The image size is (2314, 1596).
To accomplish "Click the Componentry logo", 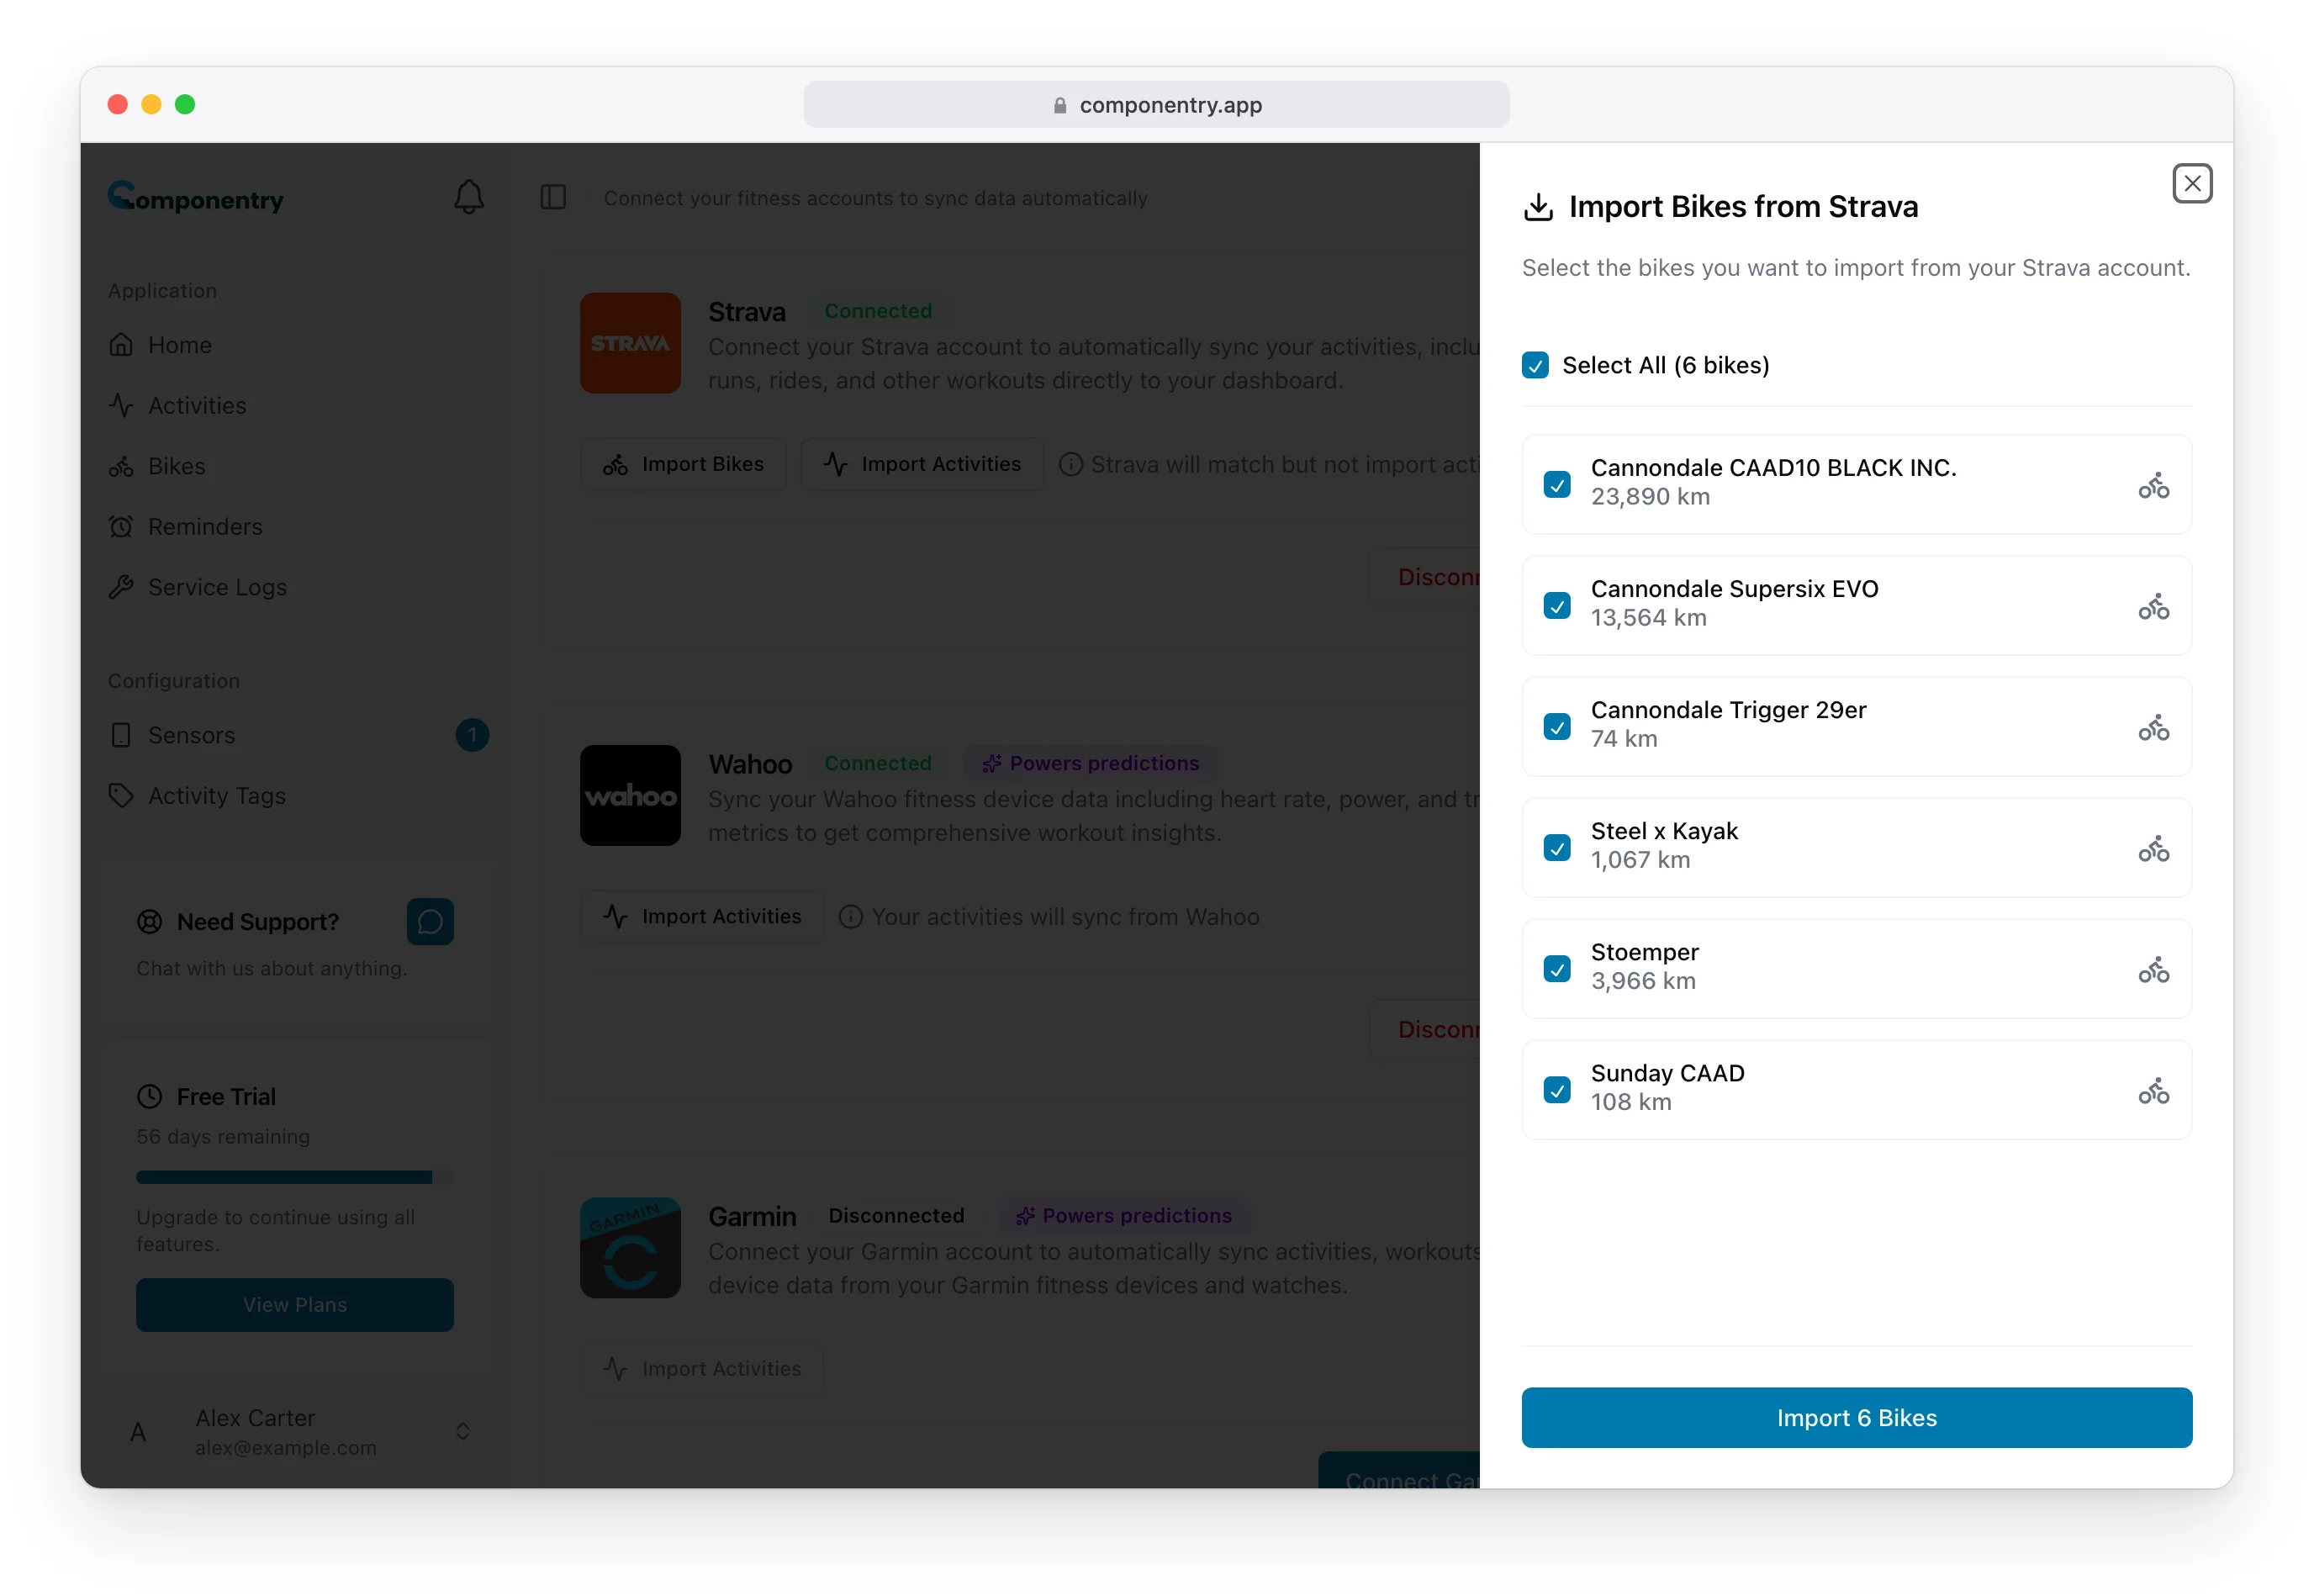I will pos(196,197).
